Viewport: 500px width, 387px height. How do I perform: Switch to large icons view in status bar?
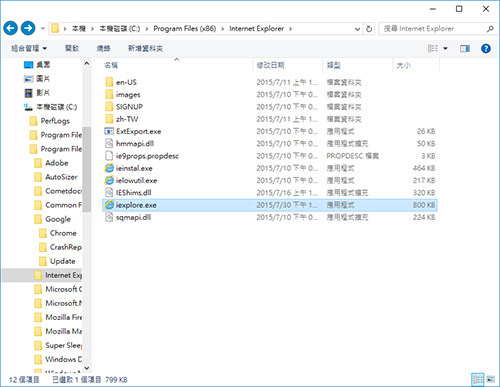[x=491, y=379]
